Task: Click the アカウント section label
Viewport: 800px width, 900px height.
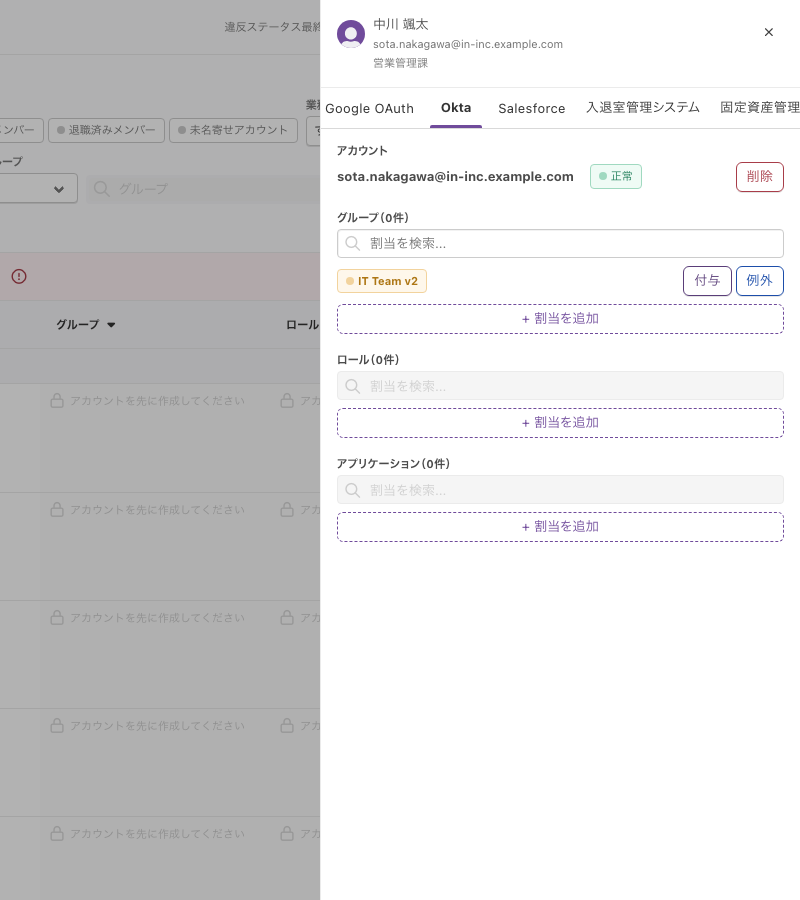Action: (x=362, y=150)
